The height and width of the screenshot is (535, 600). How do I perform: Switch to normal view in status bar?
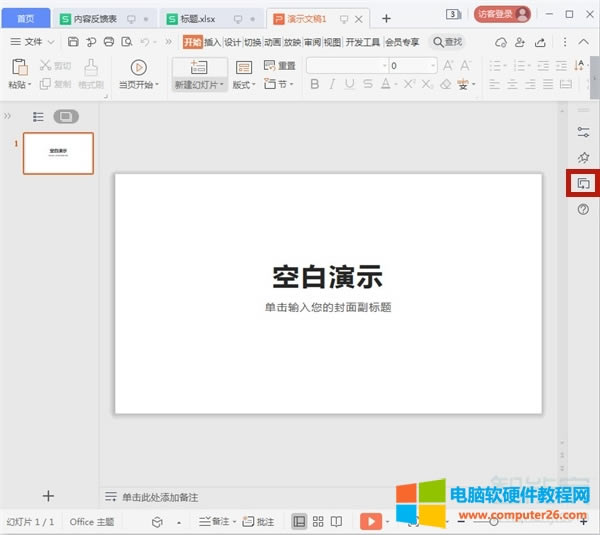[x=299, y=522]
